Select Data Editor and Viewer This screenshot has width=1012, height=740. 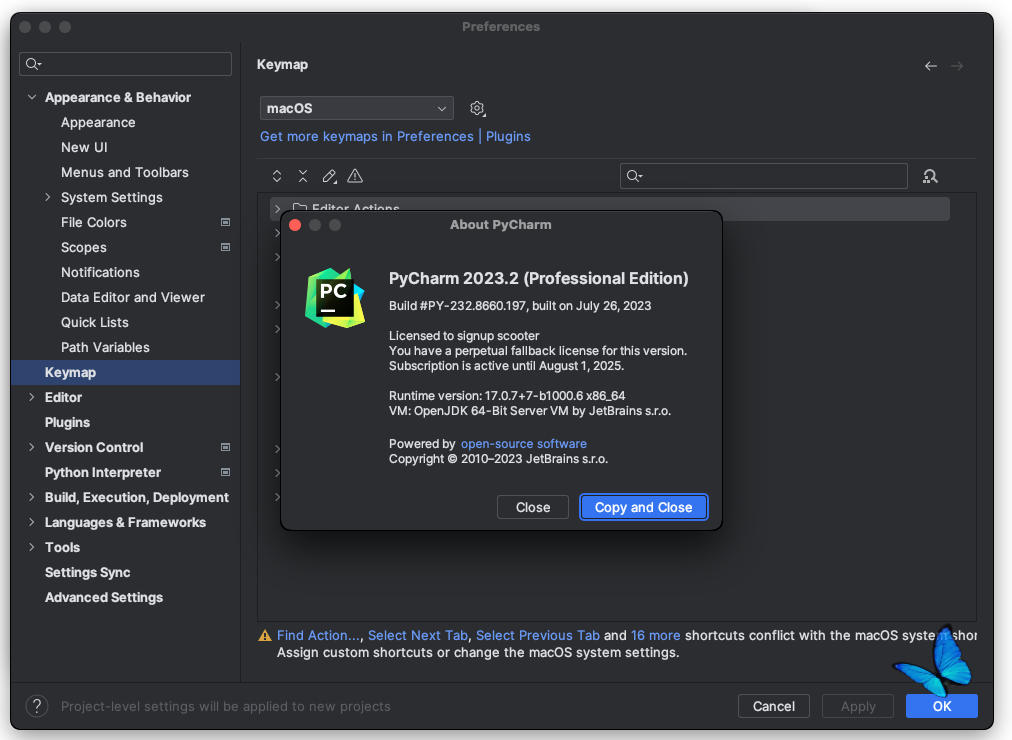132,297
